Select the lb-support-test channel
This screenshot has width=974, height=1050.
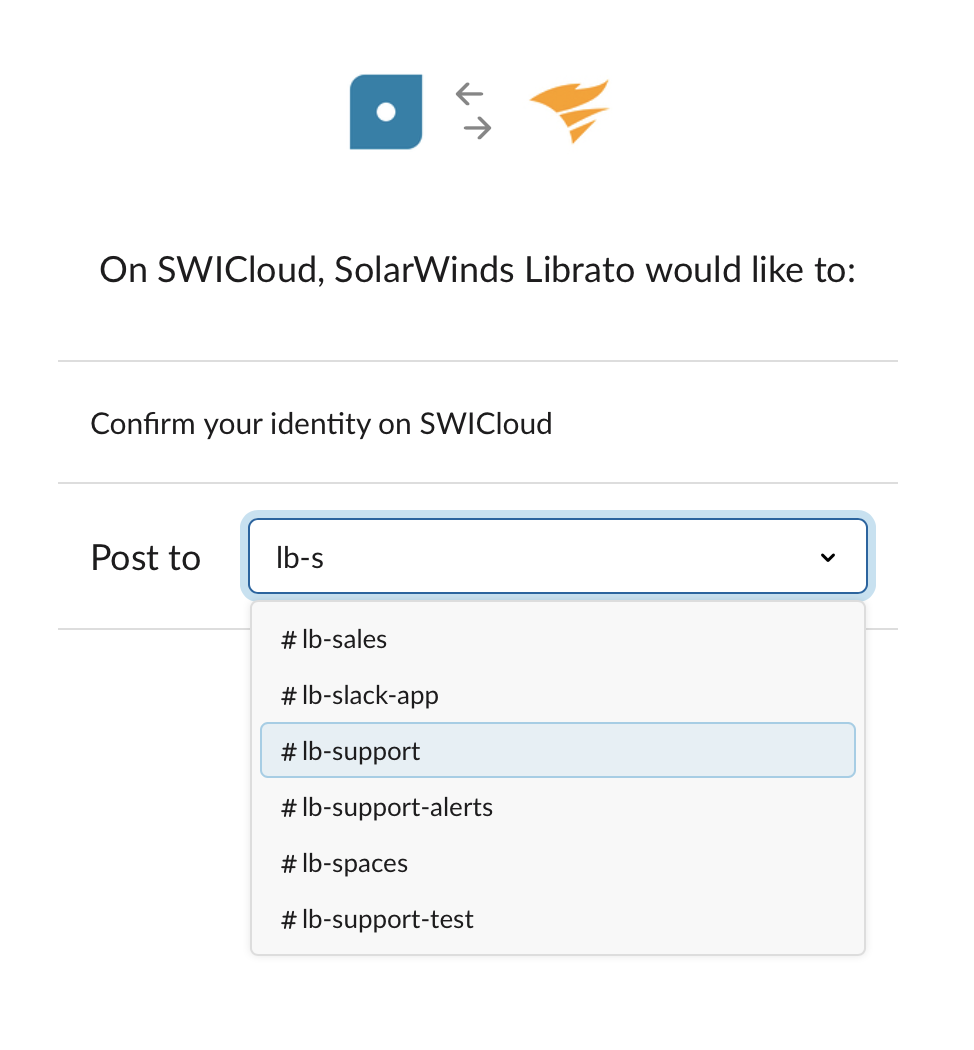(x=388, y=919)
